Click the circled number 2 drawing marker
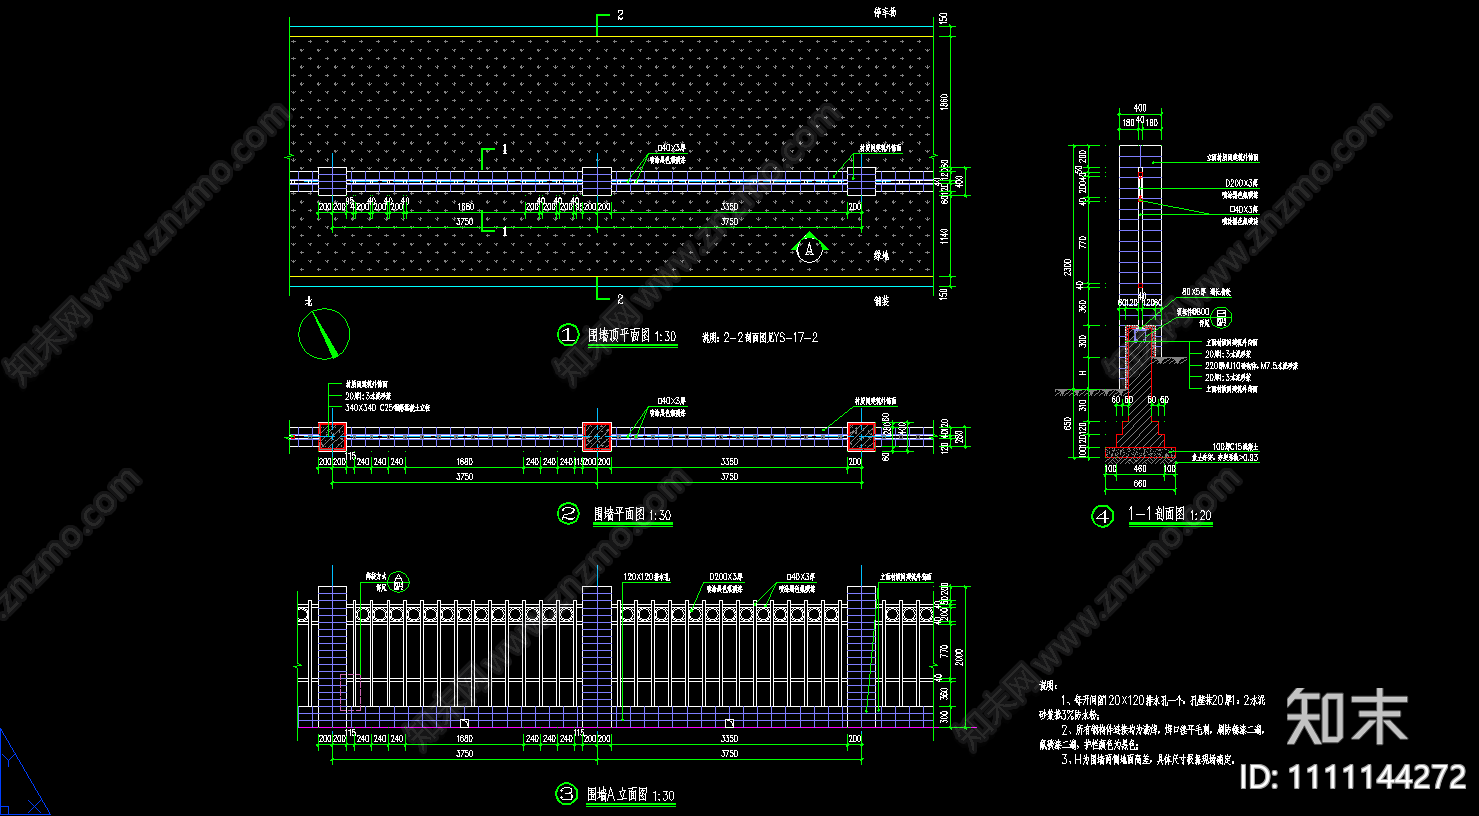This screenshot has height=816, width=1479. [x=568, y=514]
